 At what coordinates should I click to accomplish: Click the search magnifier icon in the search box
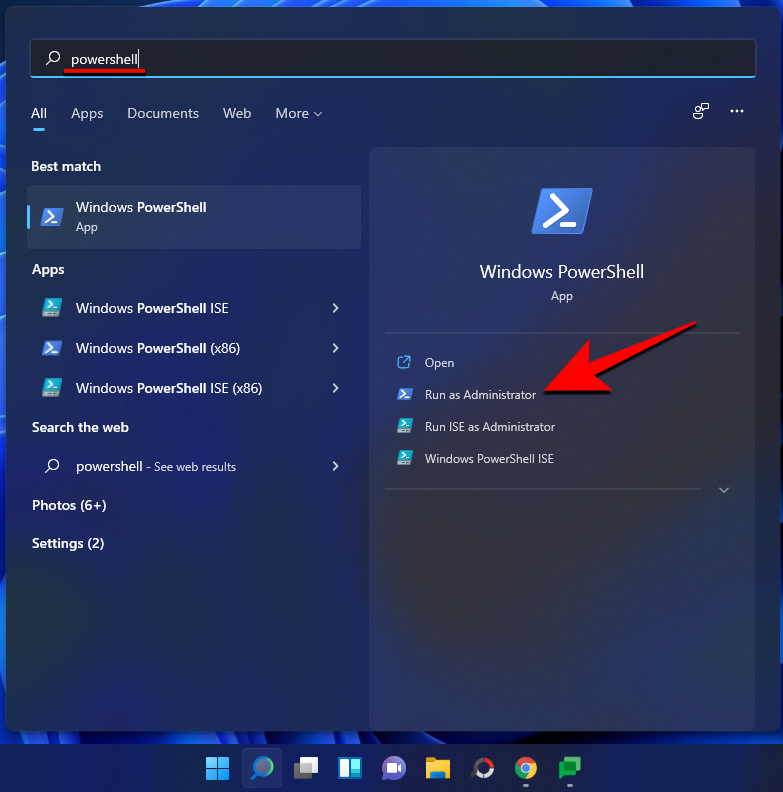pos(53,58)
